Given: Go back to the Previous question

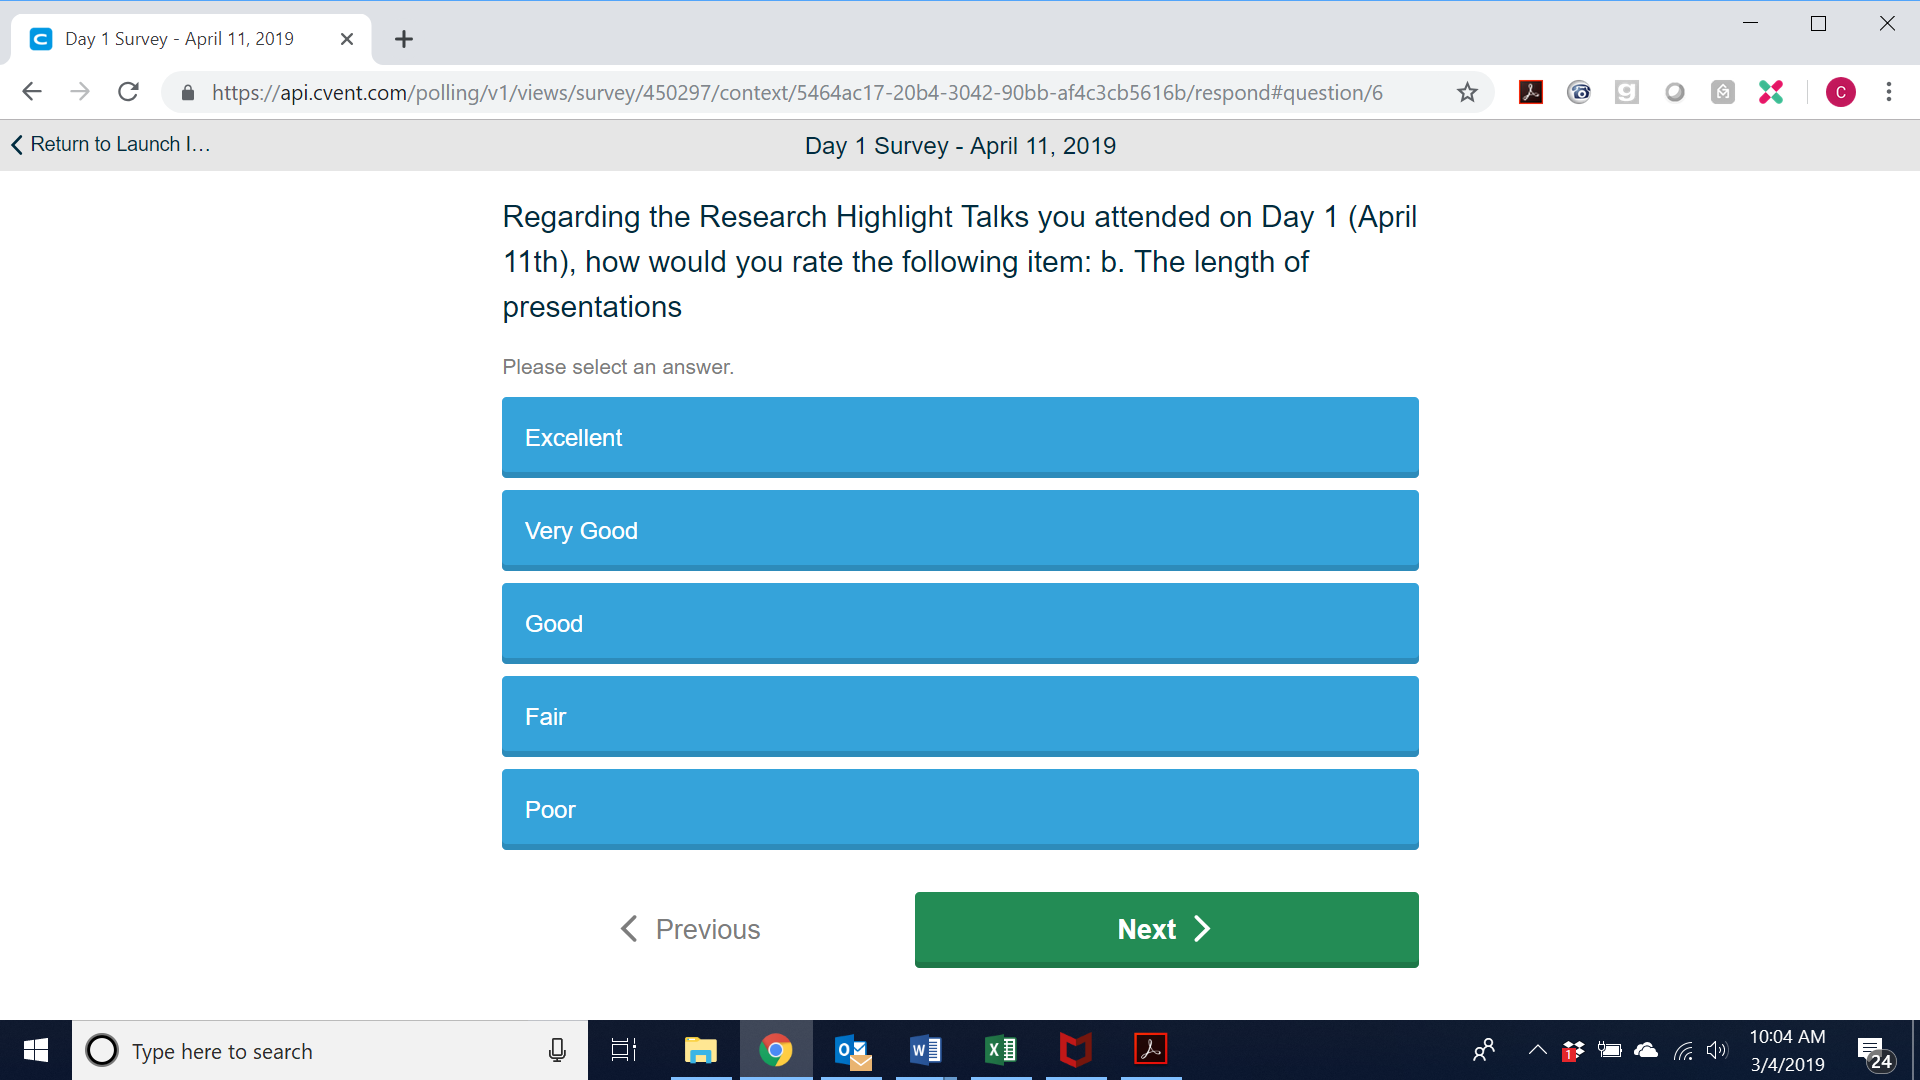Looking at the screenshot, I should [690, 929].
